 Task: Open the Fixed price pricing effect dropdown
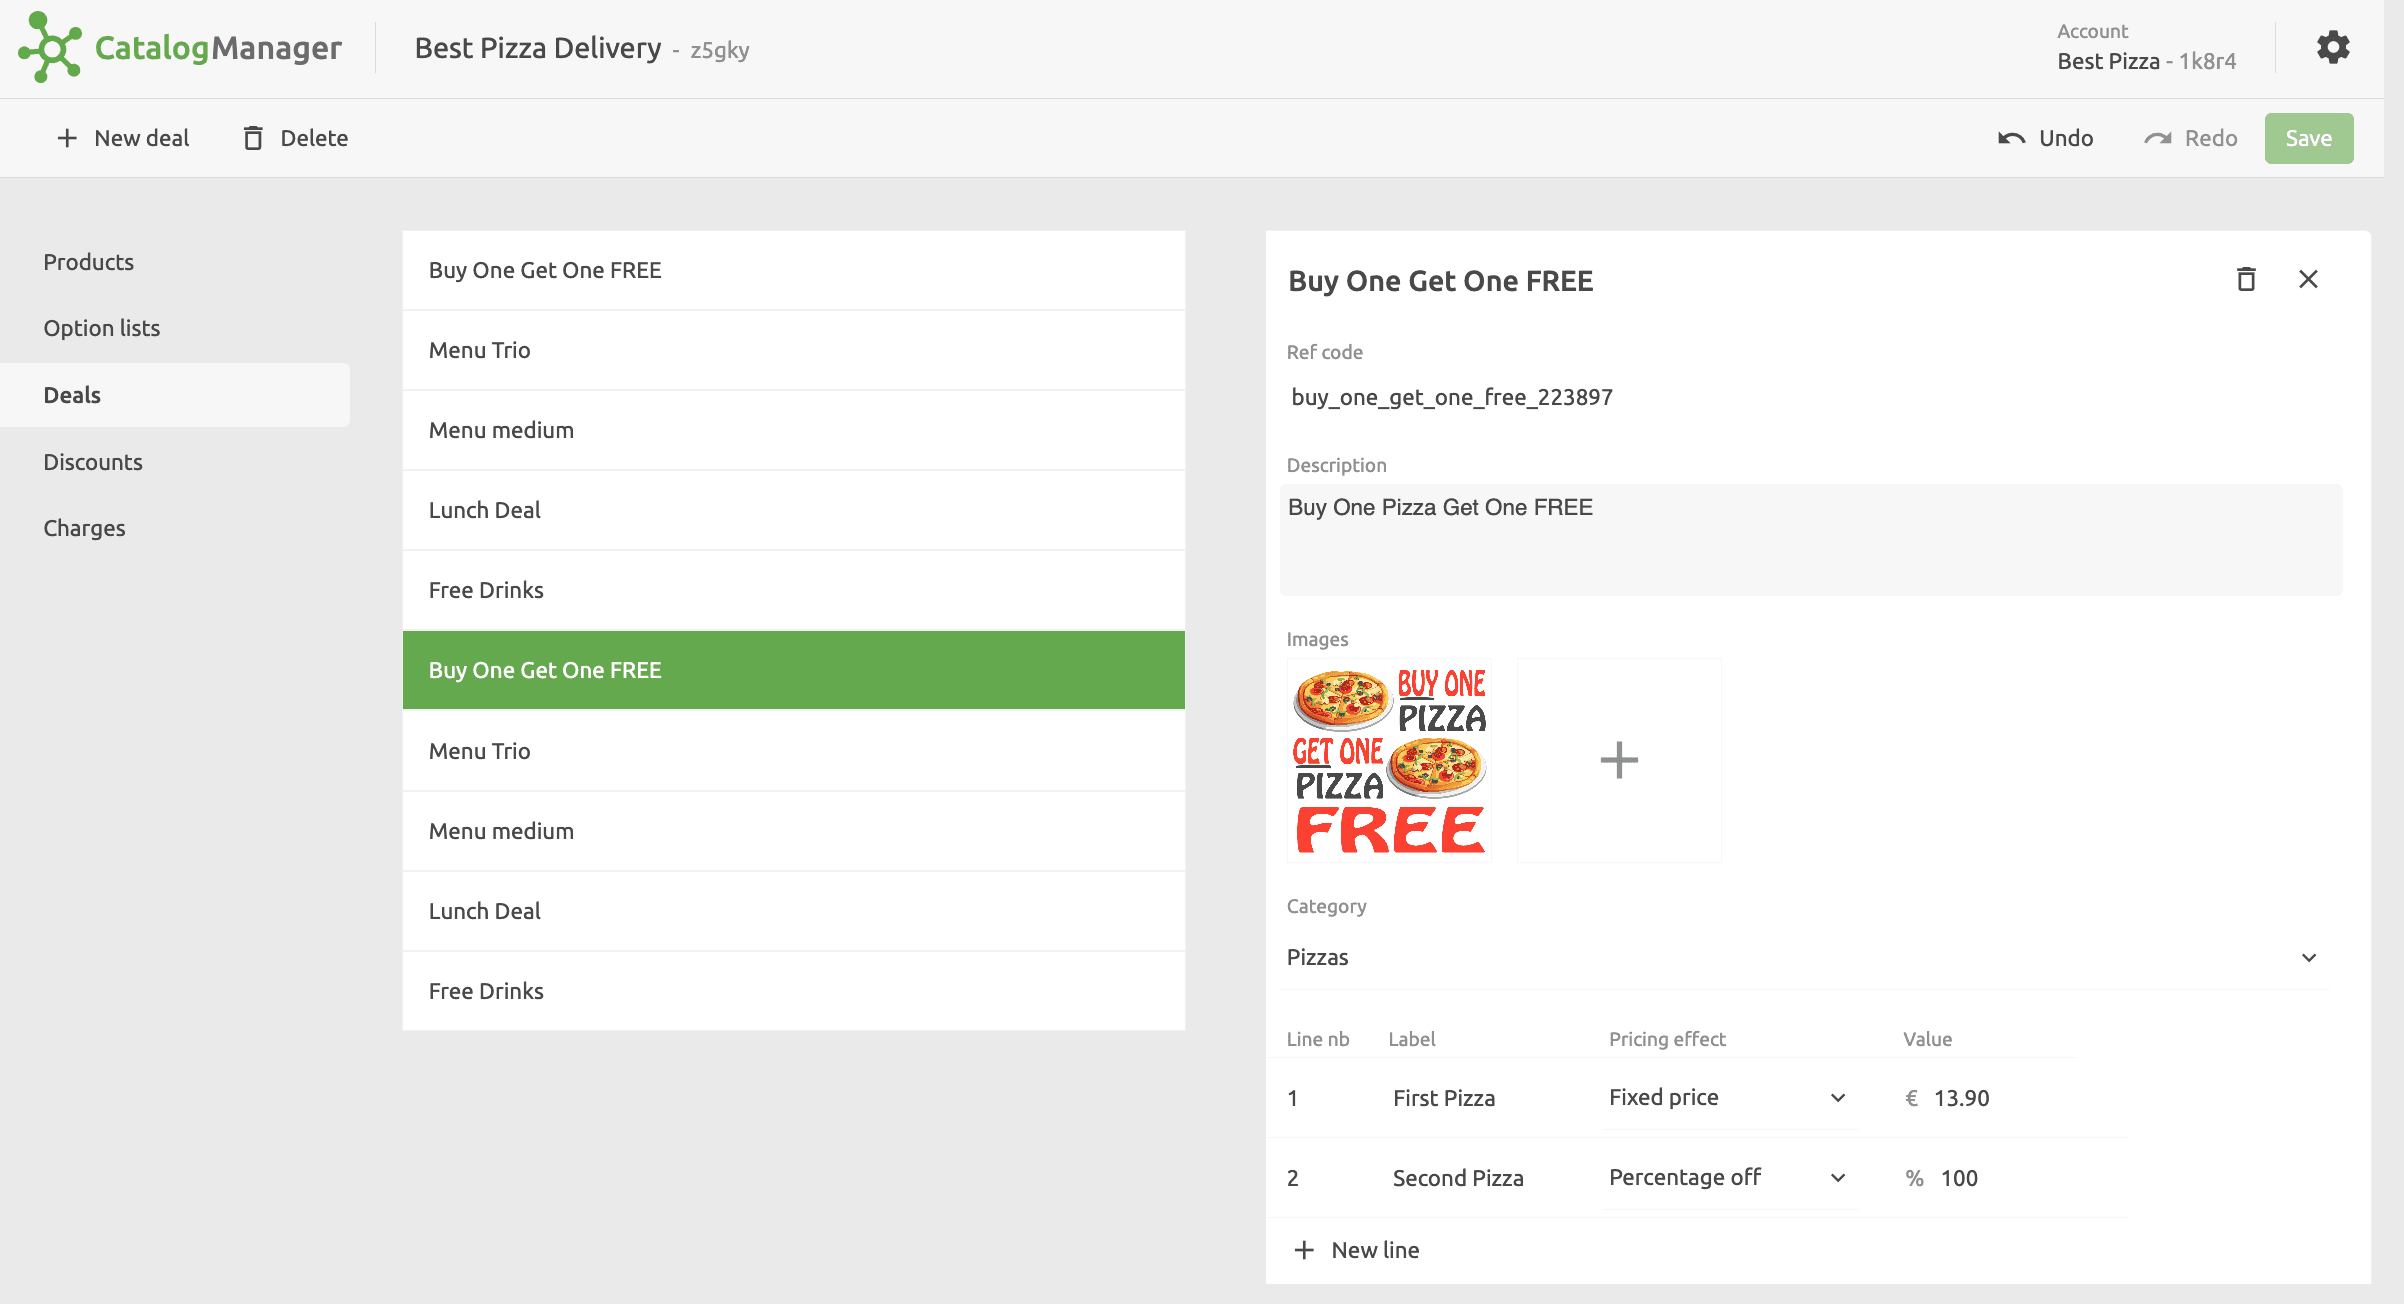click(1836, 1097)
